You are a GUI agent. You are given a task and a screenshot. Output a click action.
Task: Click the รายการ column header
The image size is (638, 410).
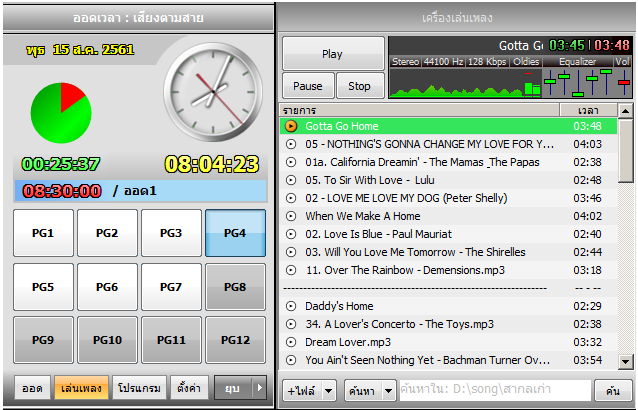420,110
